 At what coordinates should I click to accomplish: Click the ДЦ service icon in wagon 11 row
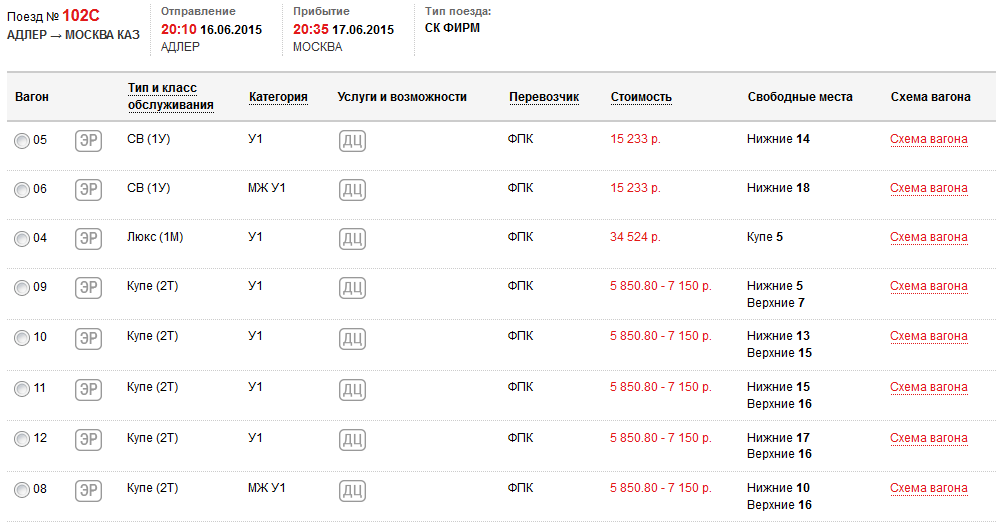352,389
